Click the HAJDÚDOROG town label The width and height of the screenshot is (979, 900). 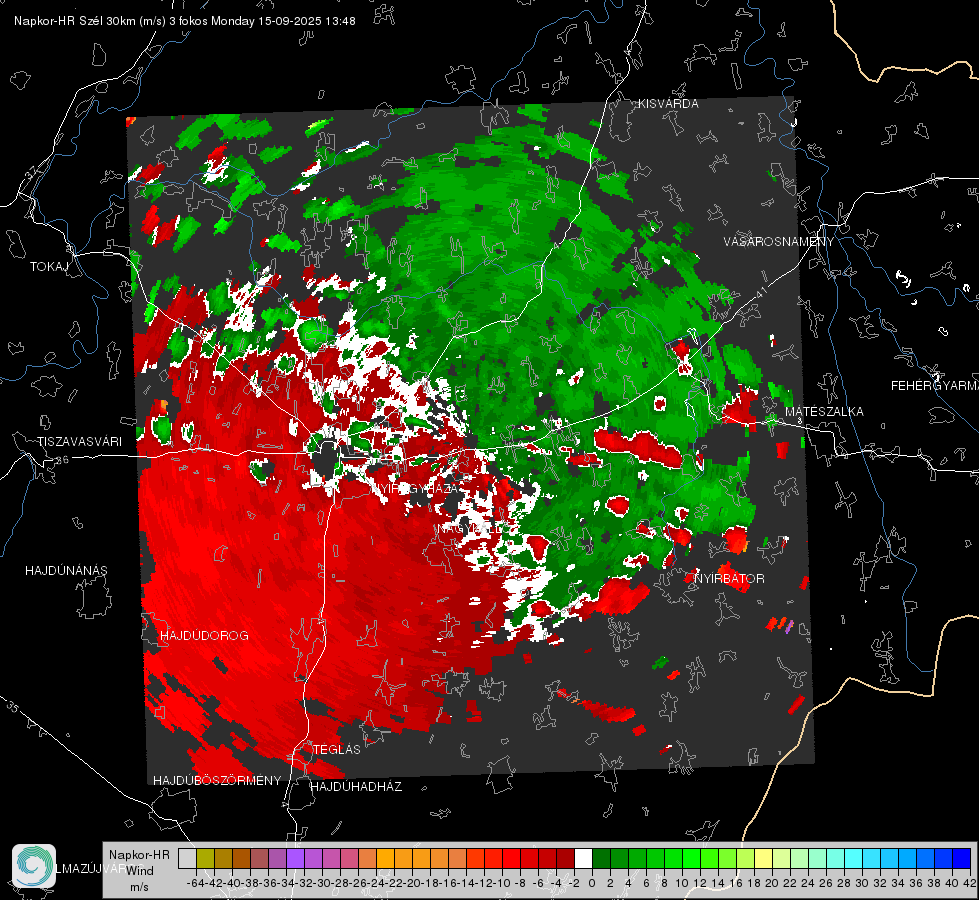(204, 635)
